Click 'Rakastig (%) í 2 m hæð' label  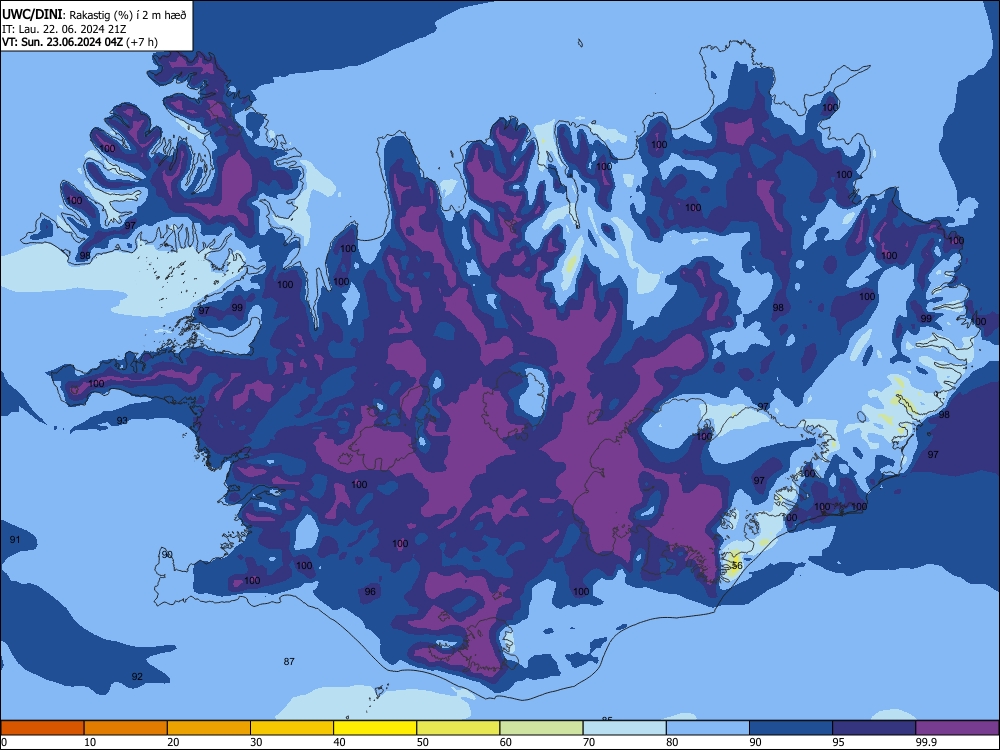pos(128,15)
